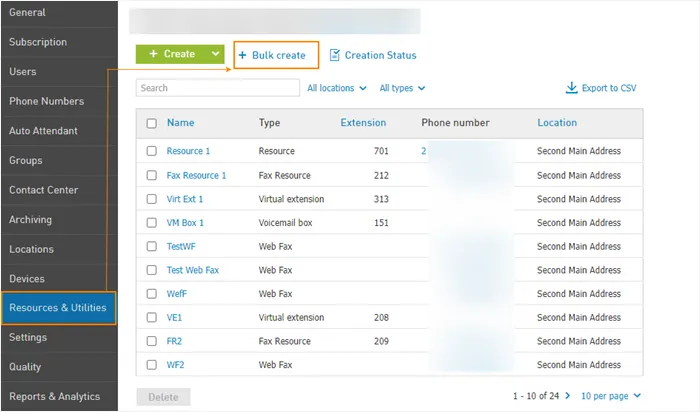The image size is (700, 412).
Task: Open Auto Attendant section
Action: pyautogui.click(x=59, y=131)
